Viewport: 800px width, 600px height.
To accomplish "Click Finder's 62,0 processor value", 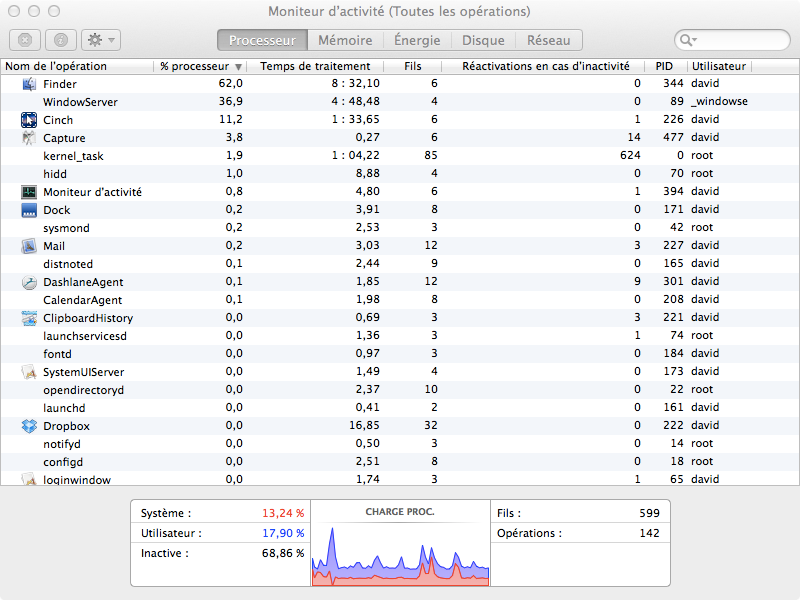I will pos(231,83).
